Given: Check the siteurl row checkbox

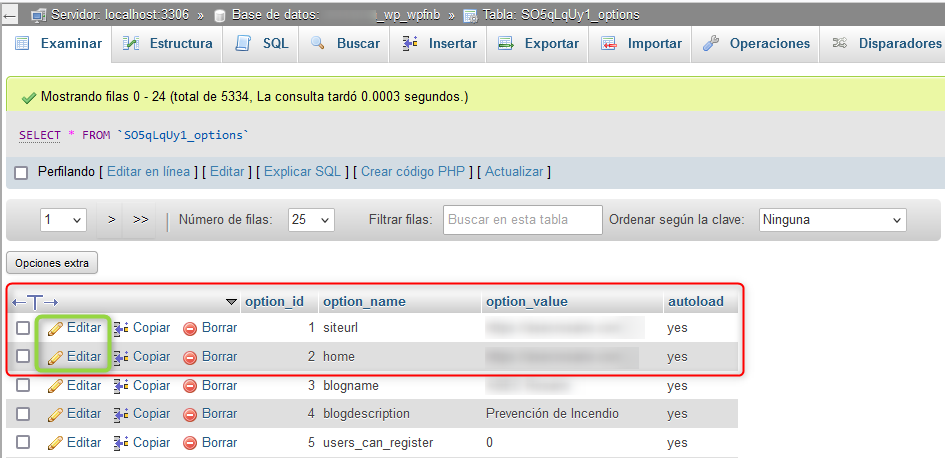Looking at the screenshot, I should [23, 328].
